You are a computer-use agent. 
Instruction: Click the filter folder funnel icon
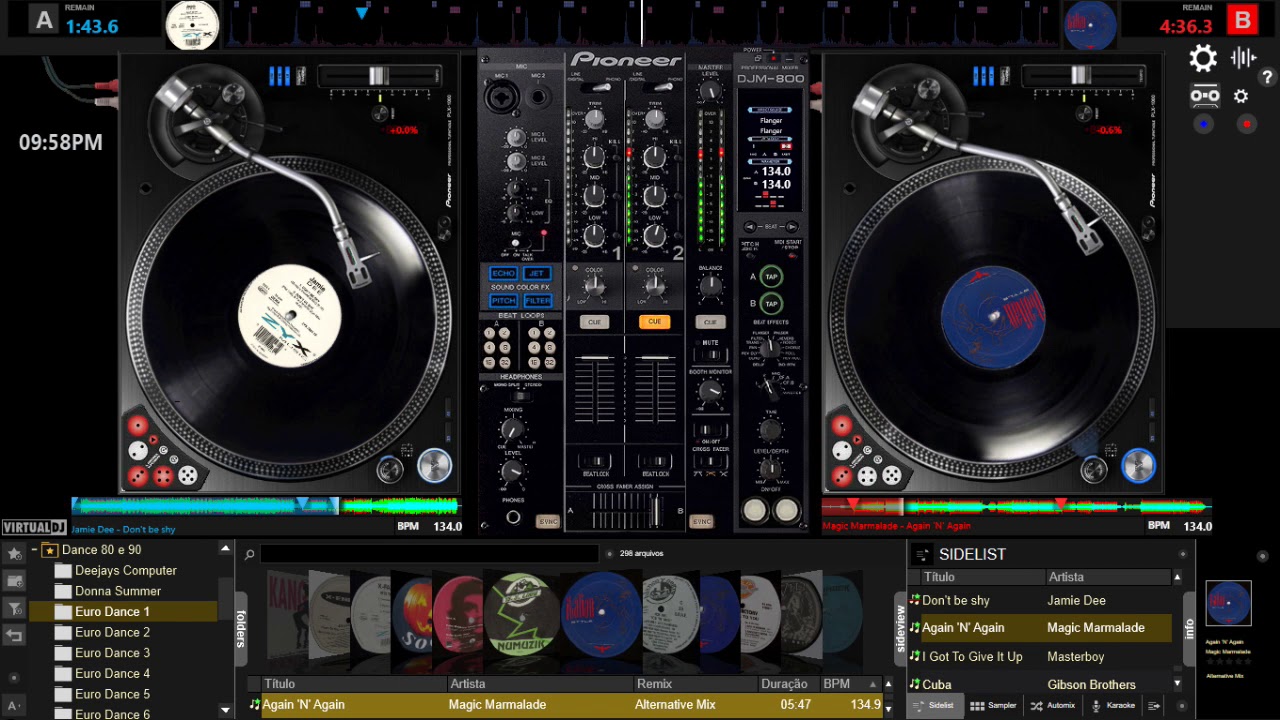[x=14, y=608]
